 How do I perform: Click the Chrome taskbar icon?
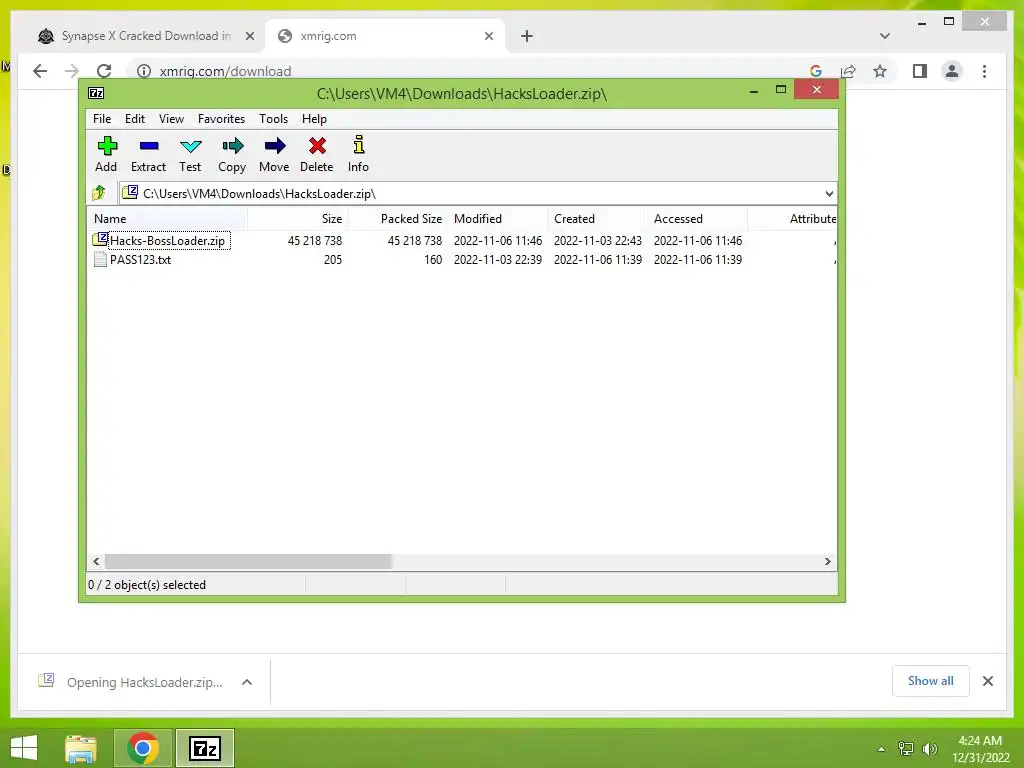click(142, 748)
